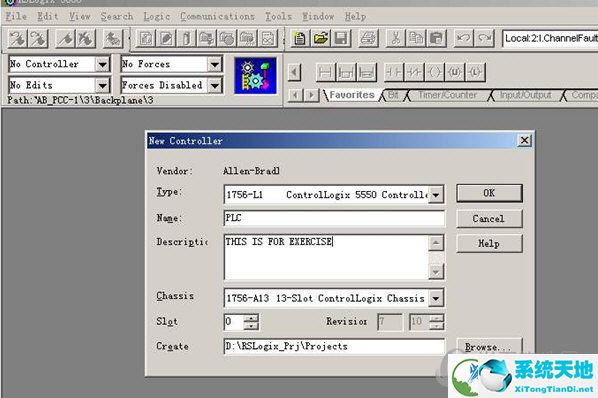This screenshot has width=598, height=398.
Task: Open the View menu
Action: click(80, 16)
